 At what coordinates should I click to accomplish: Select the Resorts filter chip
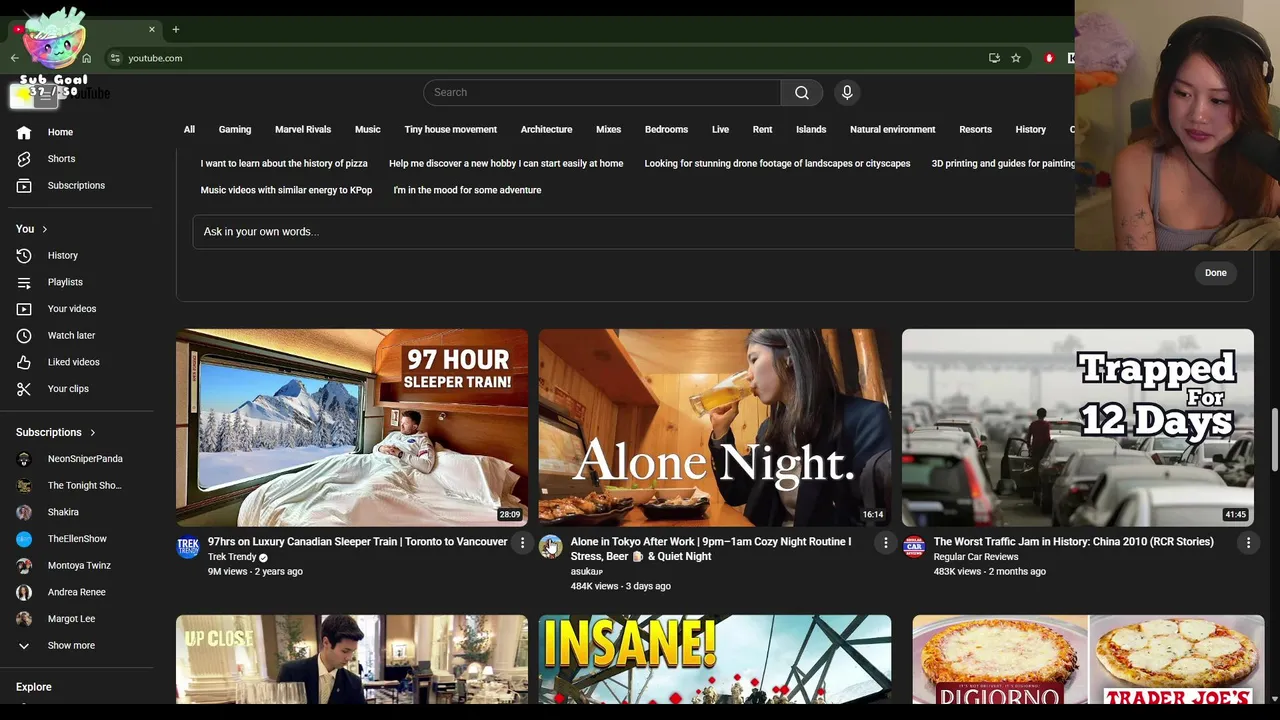coord(975,129)
